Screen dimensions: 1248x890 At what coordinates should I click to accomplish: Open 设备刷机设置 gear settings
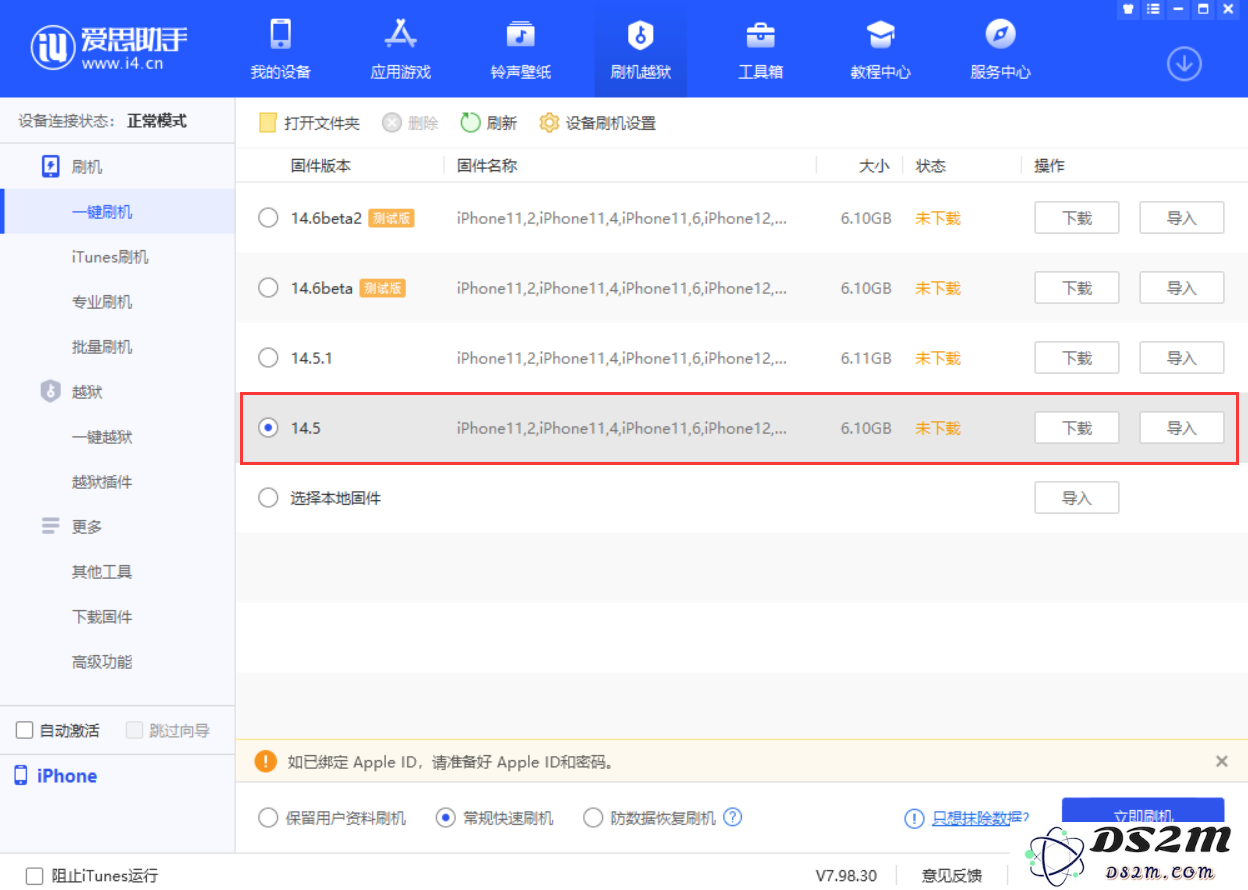click(597, 123)
